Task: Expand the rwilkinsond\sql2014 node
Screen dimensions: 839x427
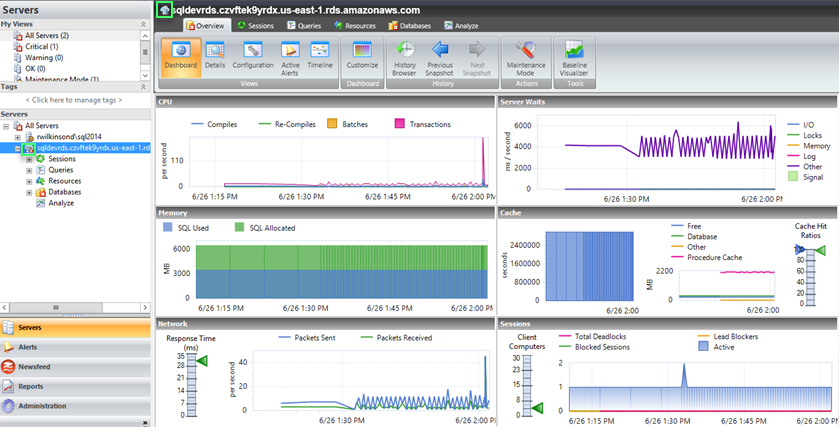Action: (18, 137)
